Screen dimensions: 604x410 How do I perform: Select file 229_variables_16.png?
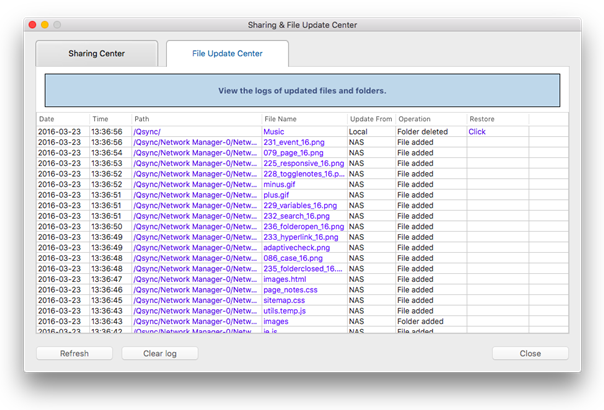(x=300, y=205)
